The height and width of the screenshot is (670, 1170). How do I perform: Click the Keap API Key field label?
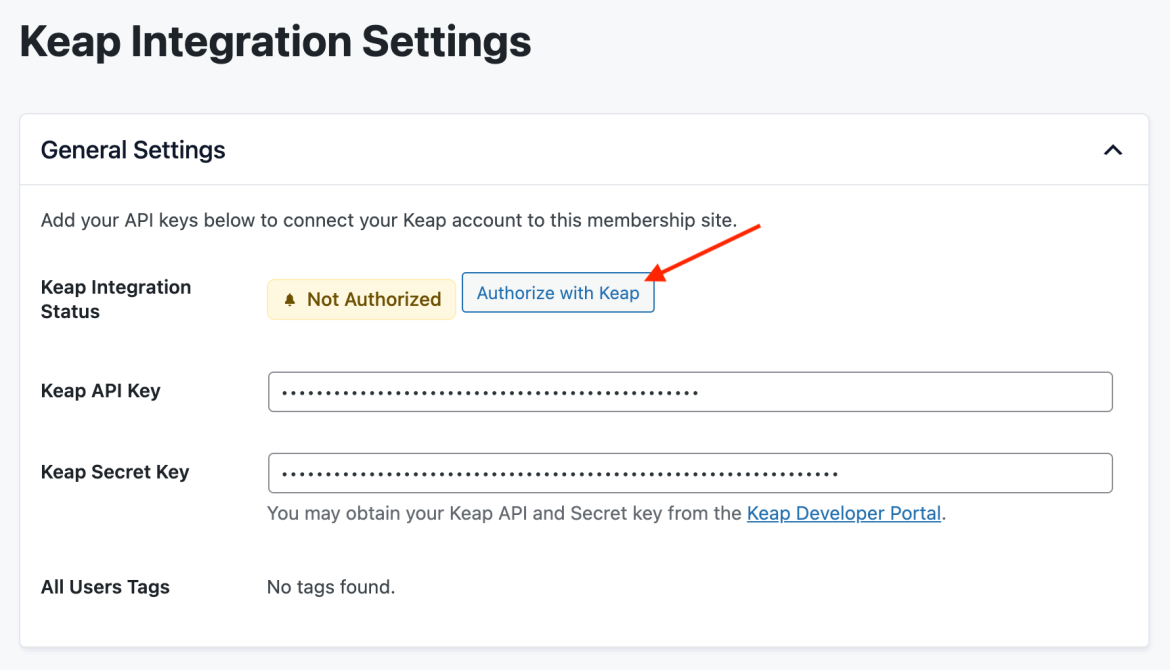click(101, 391)
